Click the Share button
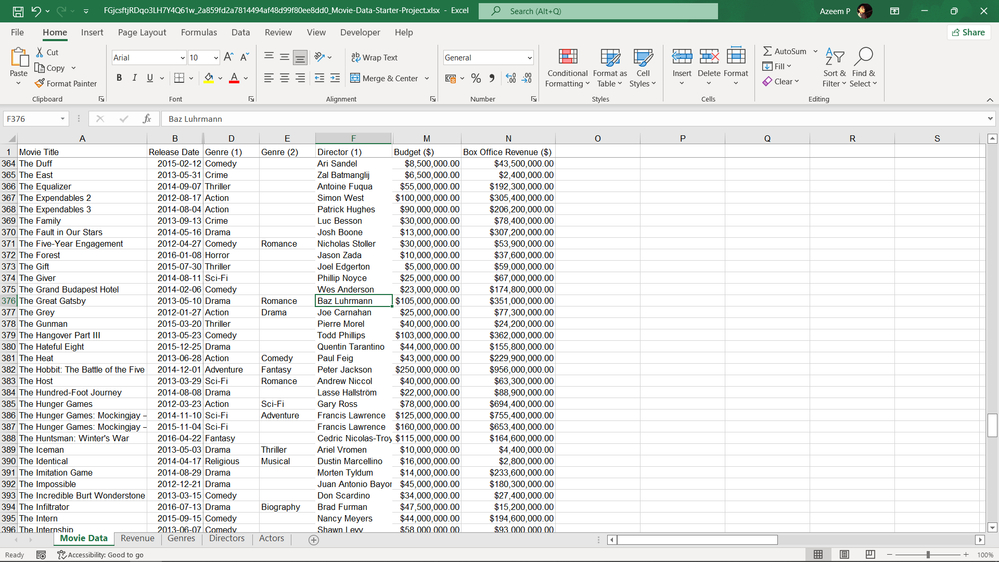Image resolution: width=999 pixels, height=562 pixels. coord(968,32)
